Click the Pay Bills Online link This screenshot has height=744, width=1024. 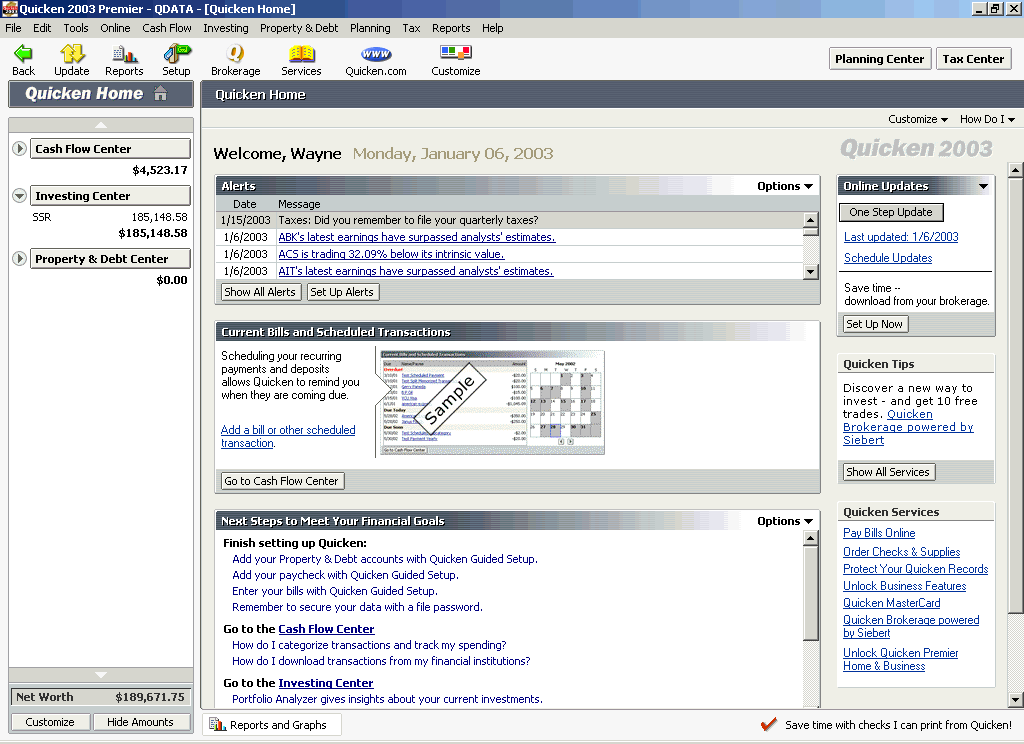[x=879, y=533]
